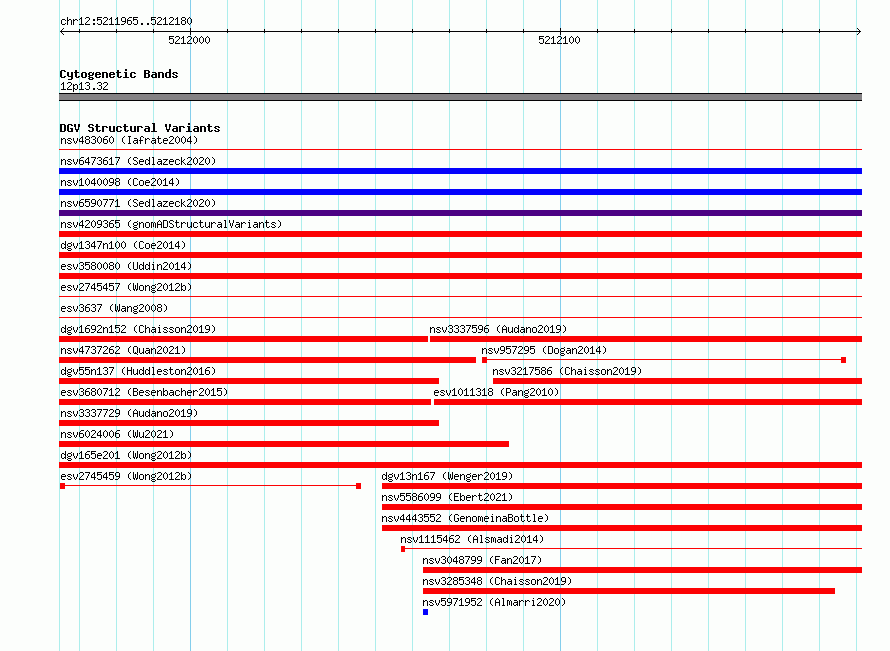Open variant nsv3217586 (Chaisson2019)

pos(567,371)
